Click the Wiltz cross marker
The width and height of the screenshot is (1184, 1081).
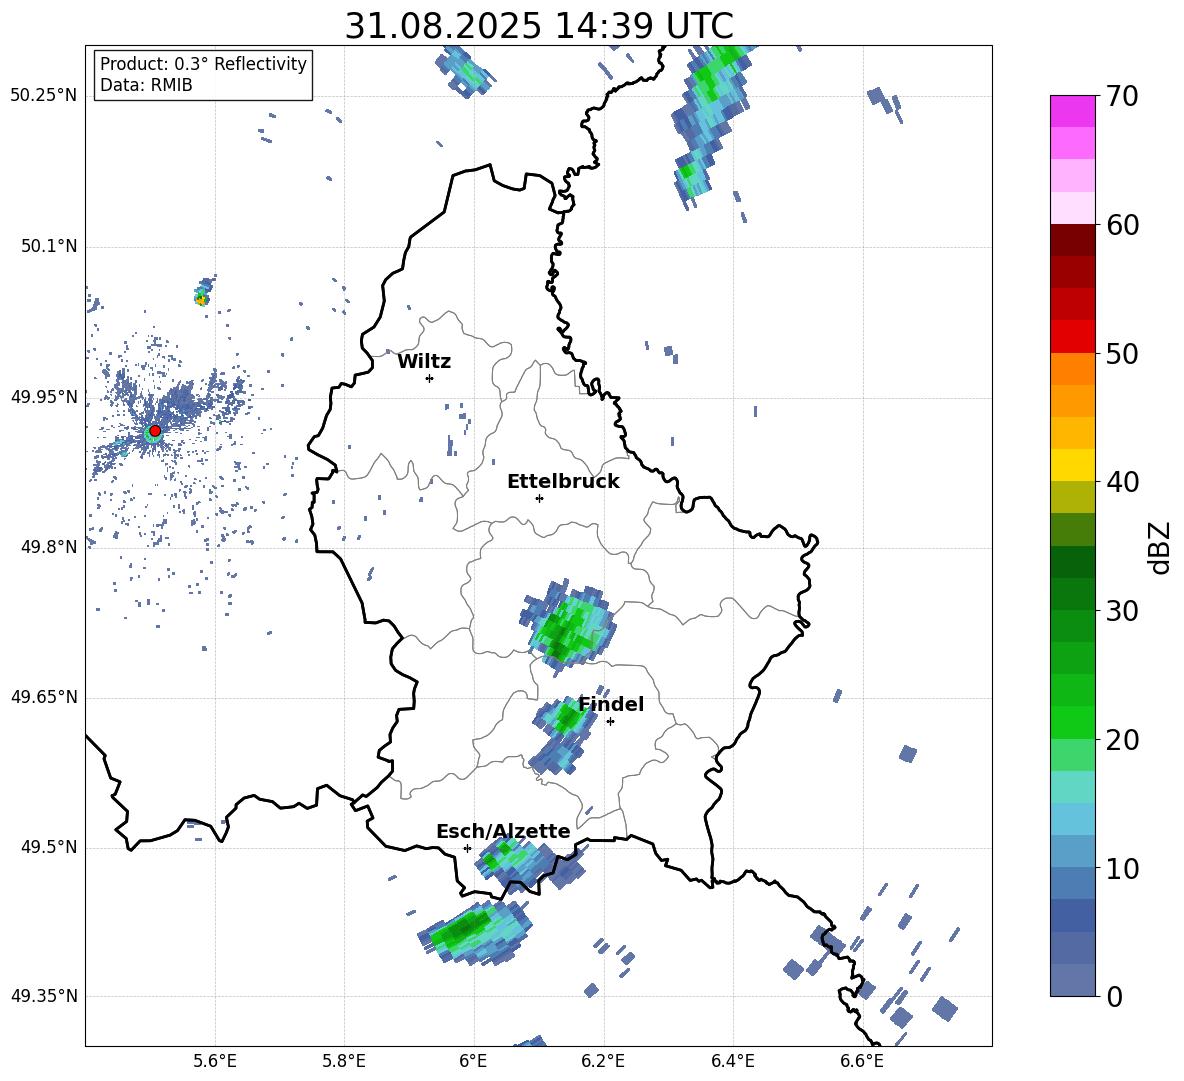pyautogui.click(x=430, y=378)
